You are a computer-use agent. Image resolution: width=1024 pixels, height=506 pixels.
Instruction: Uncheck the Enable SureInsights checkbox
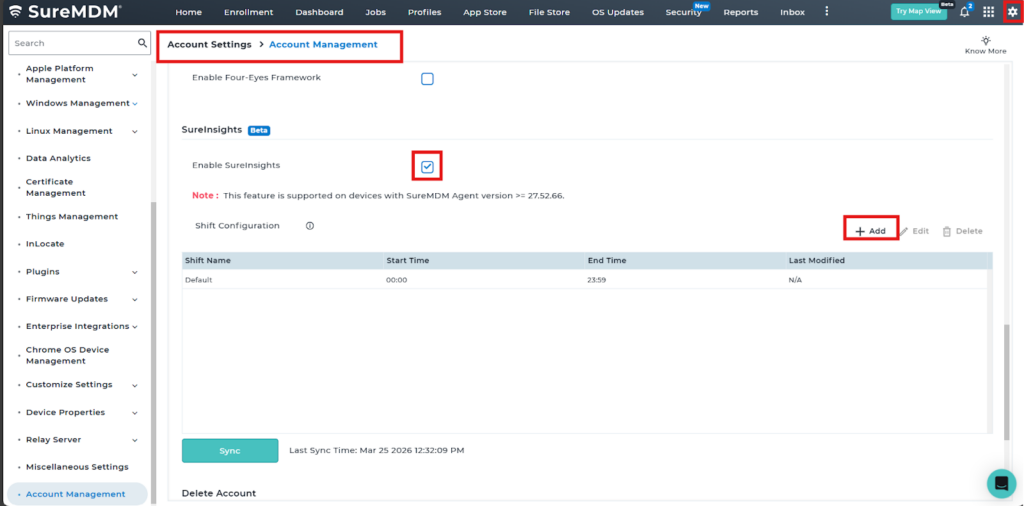click(427, 166)
